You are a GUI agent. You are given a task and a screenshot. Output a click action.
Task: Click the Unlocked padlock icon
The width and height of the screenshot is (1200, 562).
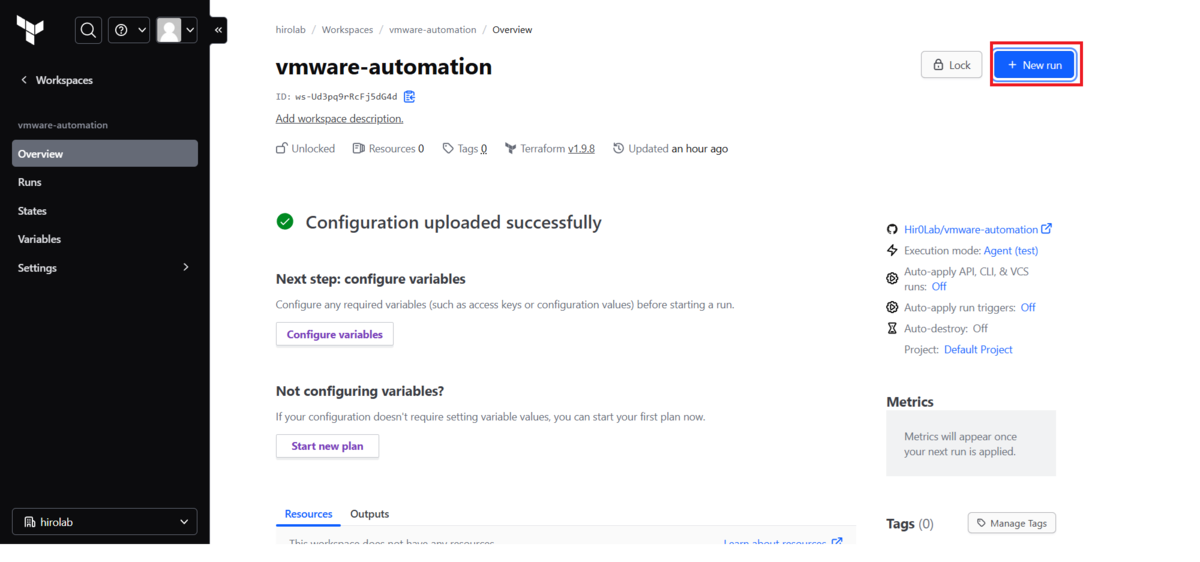click(282, 149)
